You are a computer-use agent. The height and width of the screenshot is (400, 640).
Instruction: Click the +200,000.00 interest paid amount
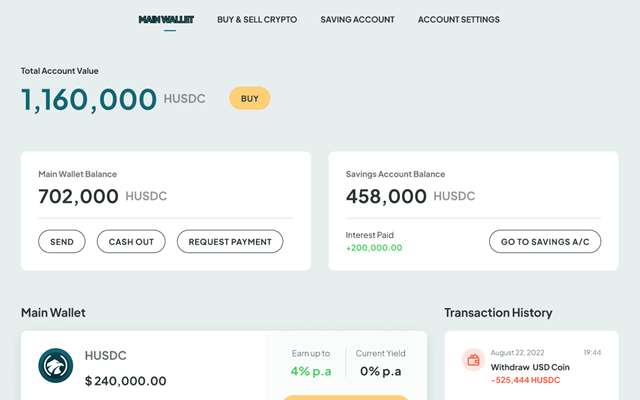click(x=374, y=248)
